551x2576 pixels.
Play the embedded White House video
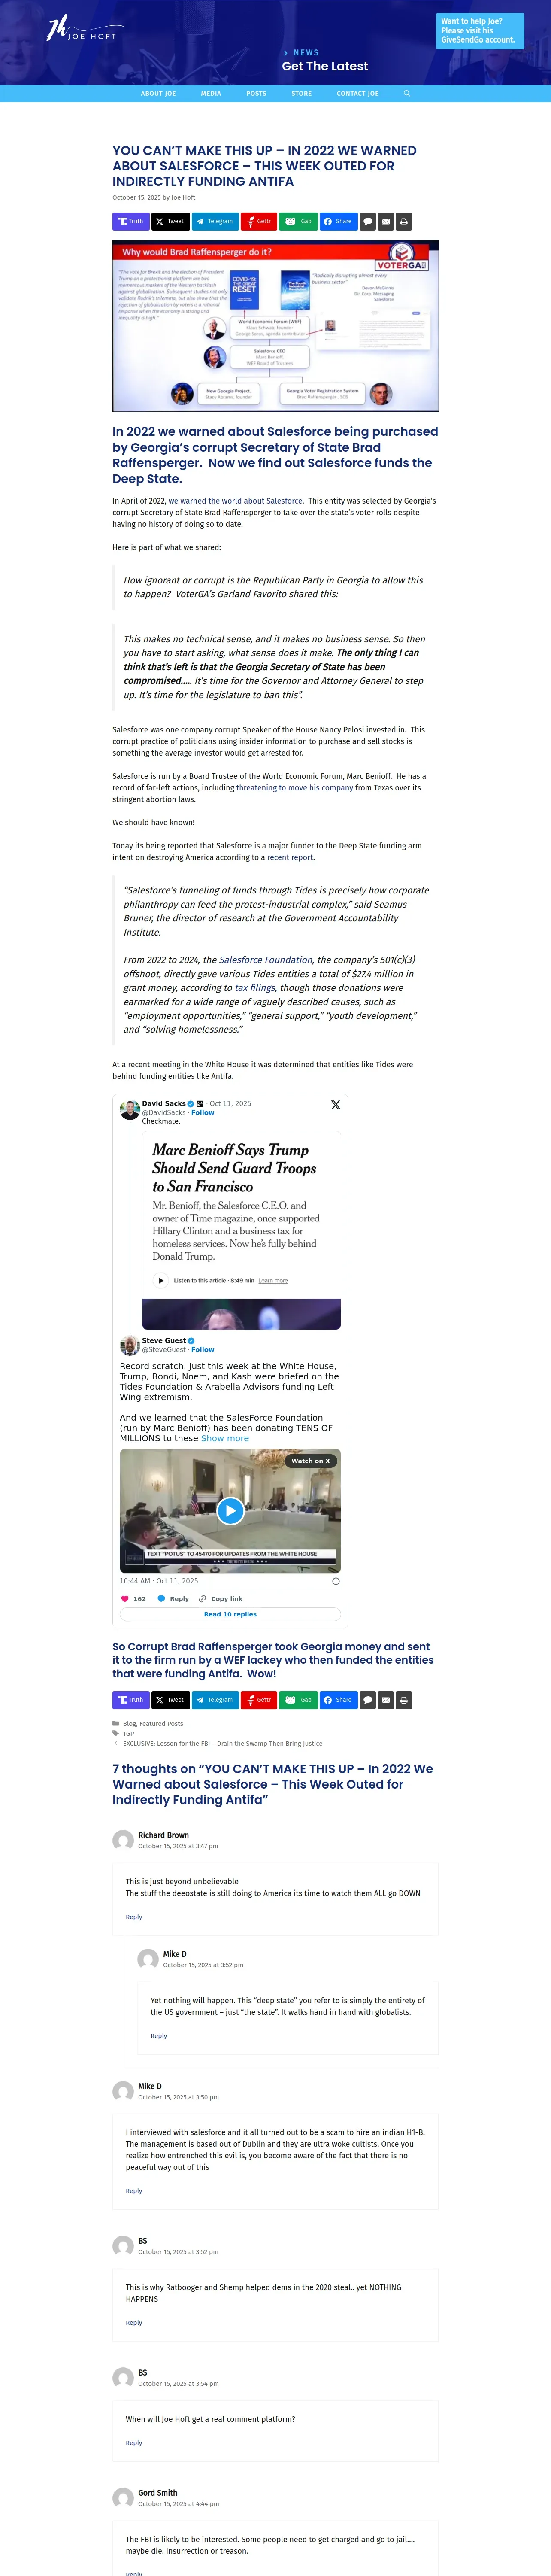tap(230, 1510)
